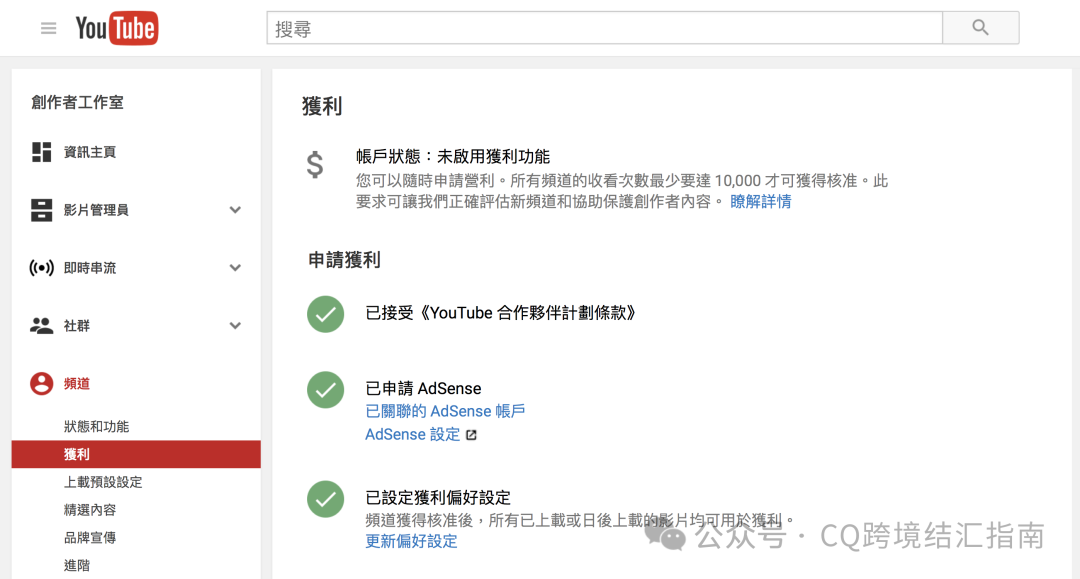Expand the 影片管理員 chevron

coord(235,210)
